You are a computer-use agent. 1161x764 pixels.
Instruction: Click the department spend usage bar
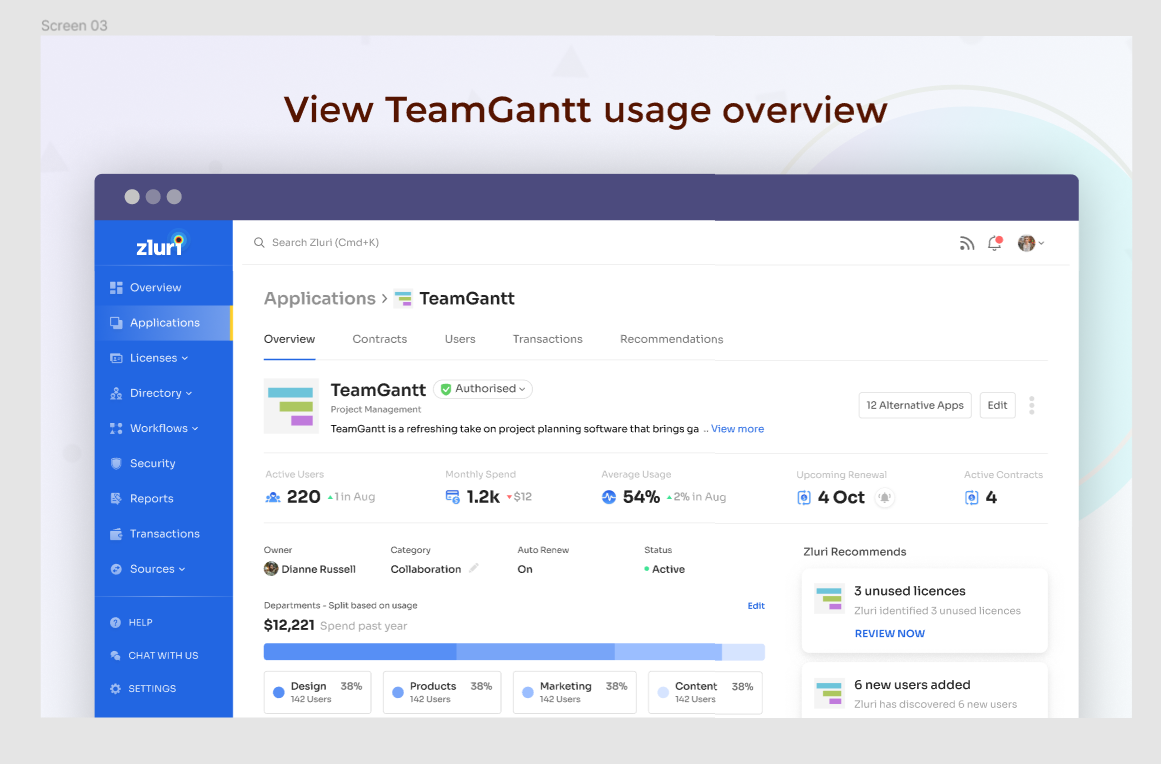(514, 651)
